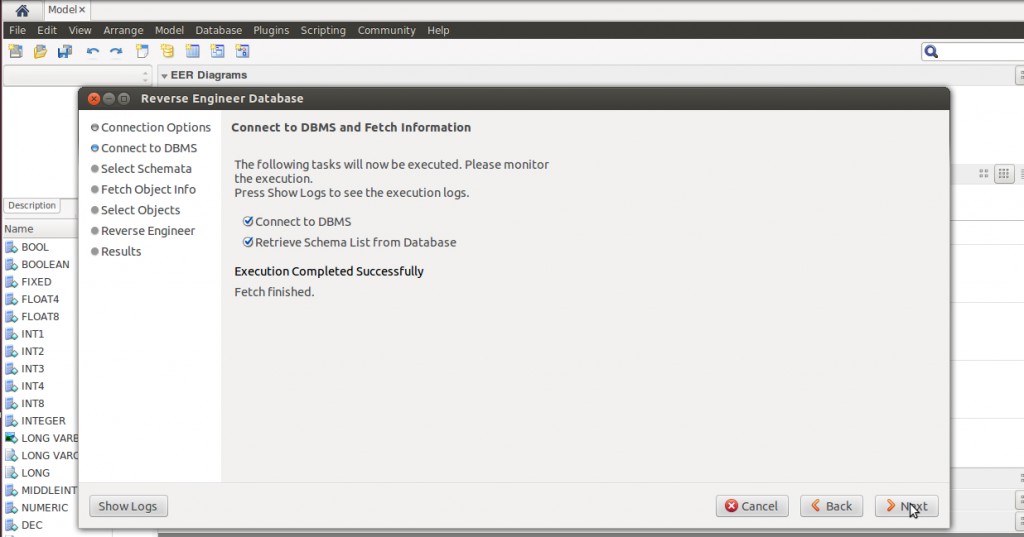Open the Community menu
Screen dimensions: 1024x537
click(x=387, y=30)
